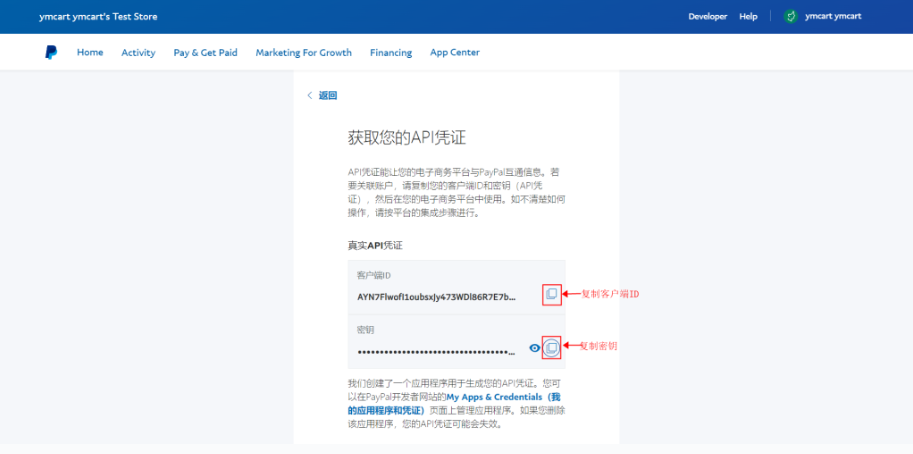The height and width of the screenshot is (454, 913).
Task: Reveal the secret key with eye icon
Action: (x=535, y=348)
